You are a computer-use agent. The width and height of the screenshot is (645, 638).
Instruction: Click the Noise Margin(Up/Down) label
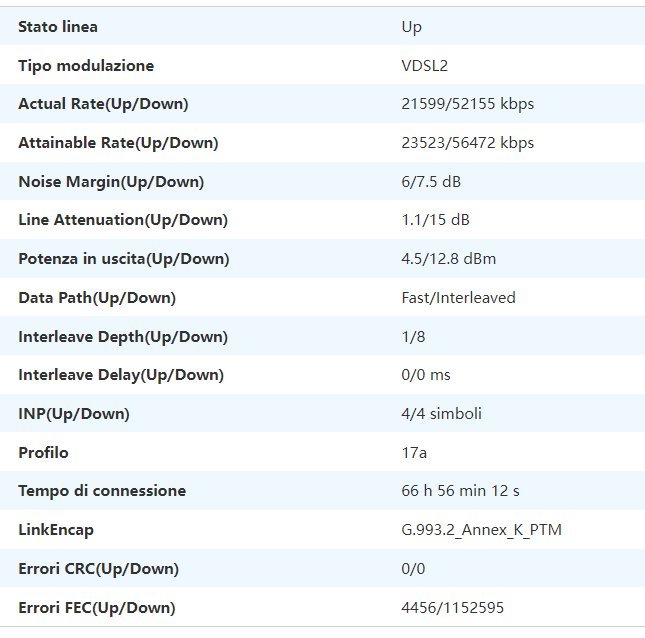coord(111,182)
